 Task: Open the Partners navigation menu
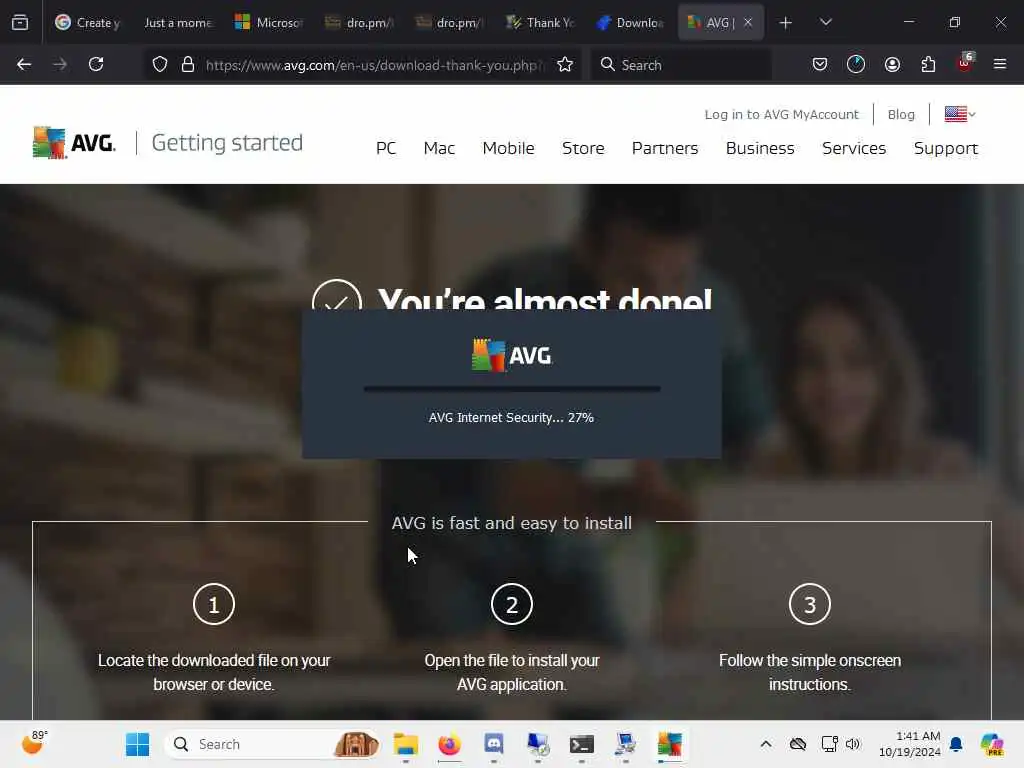(665, 148)
